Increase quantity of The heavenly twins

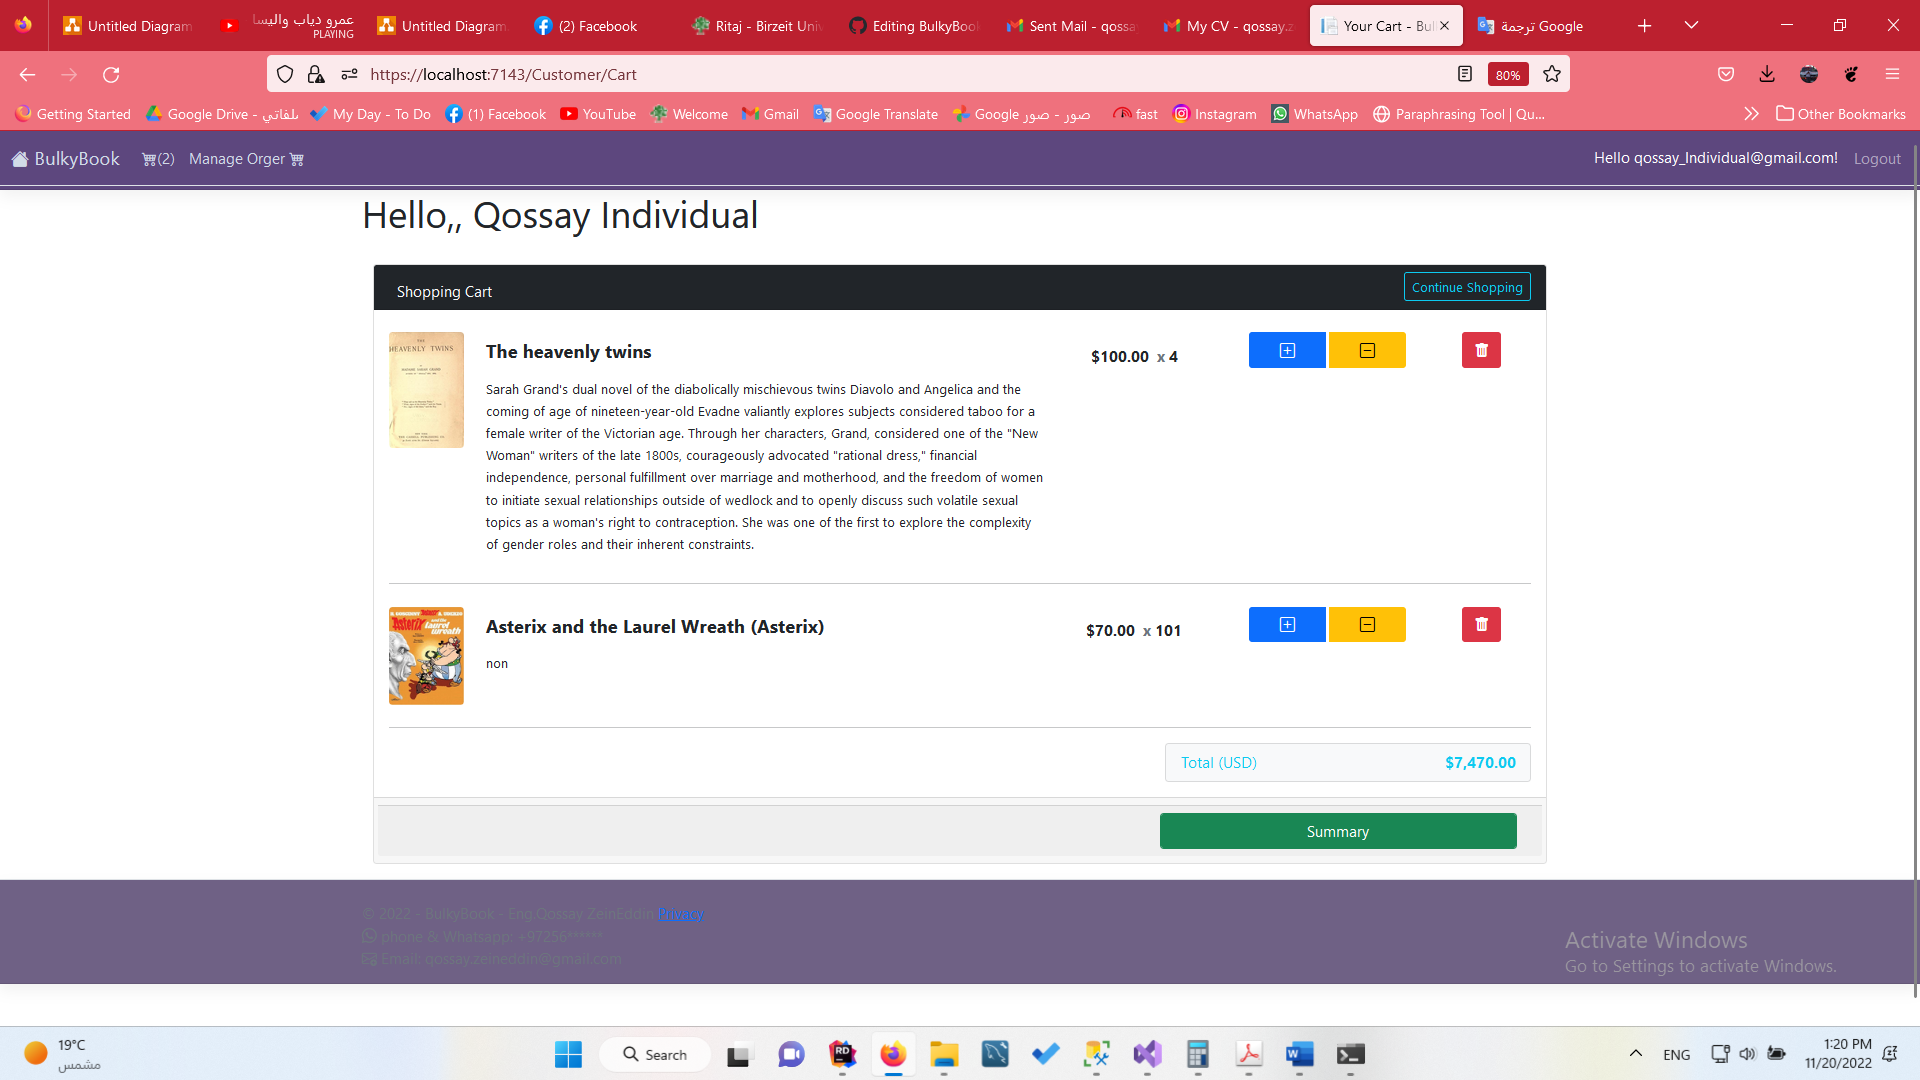coord(1287,350)
